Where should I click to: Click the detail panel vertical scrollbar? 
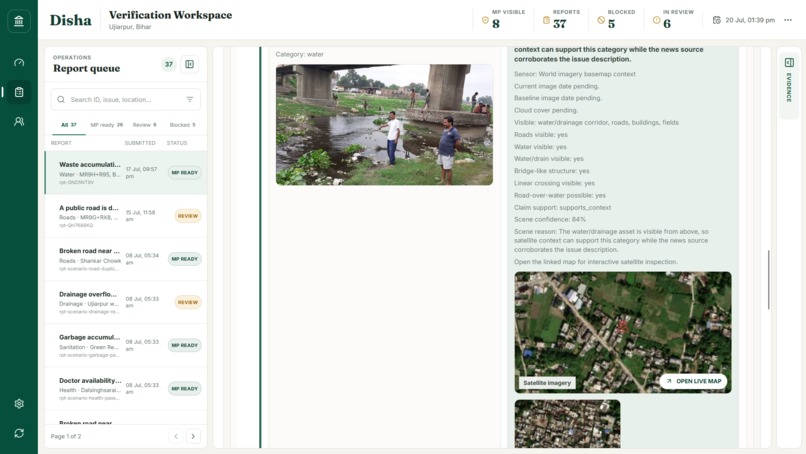(x=768, y=280)
